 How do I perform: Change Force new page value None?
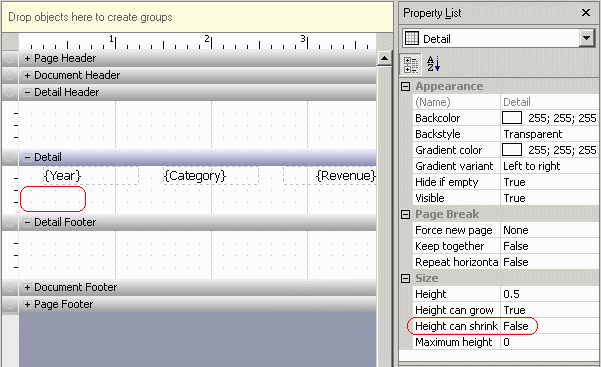coord(549,230)
